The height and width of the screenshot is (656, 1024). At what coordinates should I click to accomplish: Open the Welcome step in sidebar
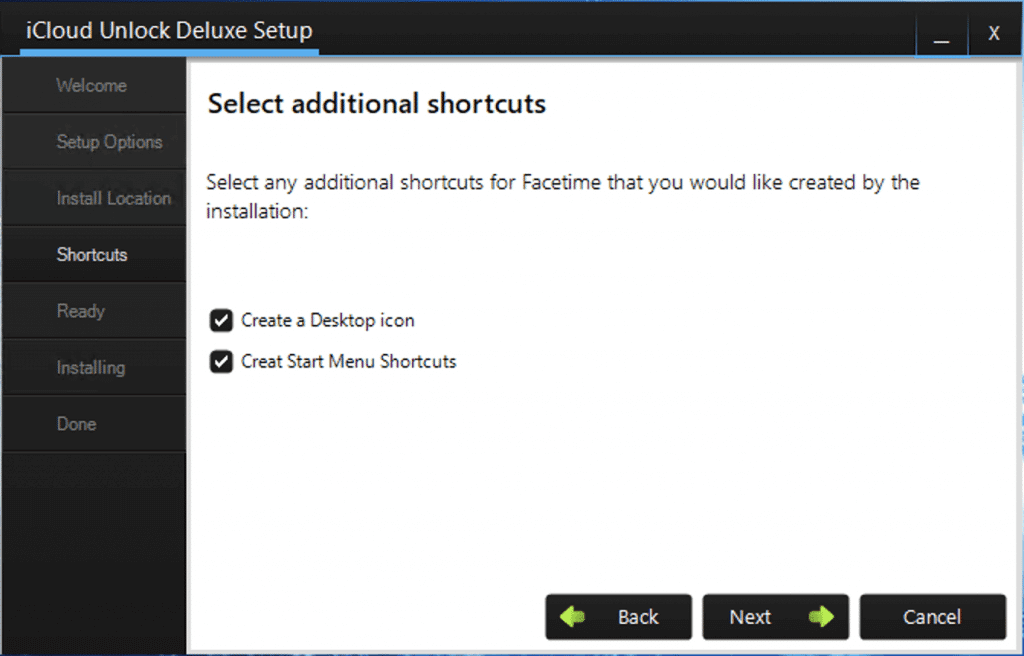pos(94,85)
